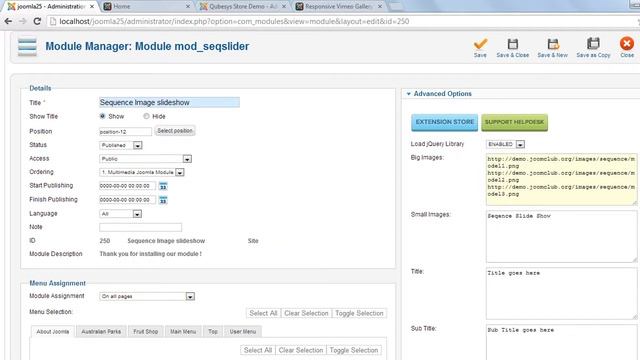
Task: Click the lower Toggle Selection inside tab panel
Action: pyautogui.click(x=353, y=350)
